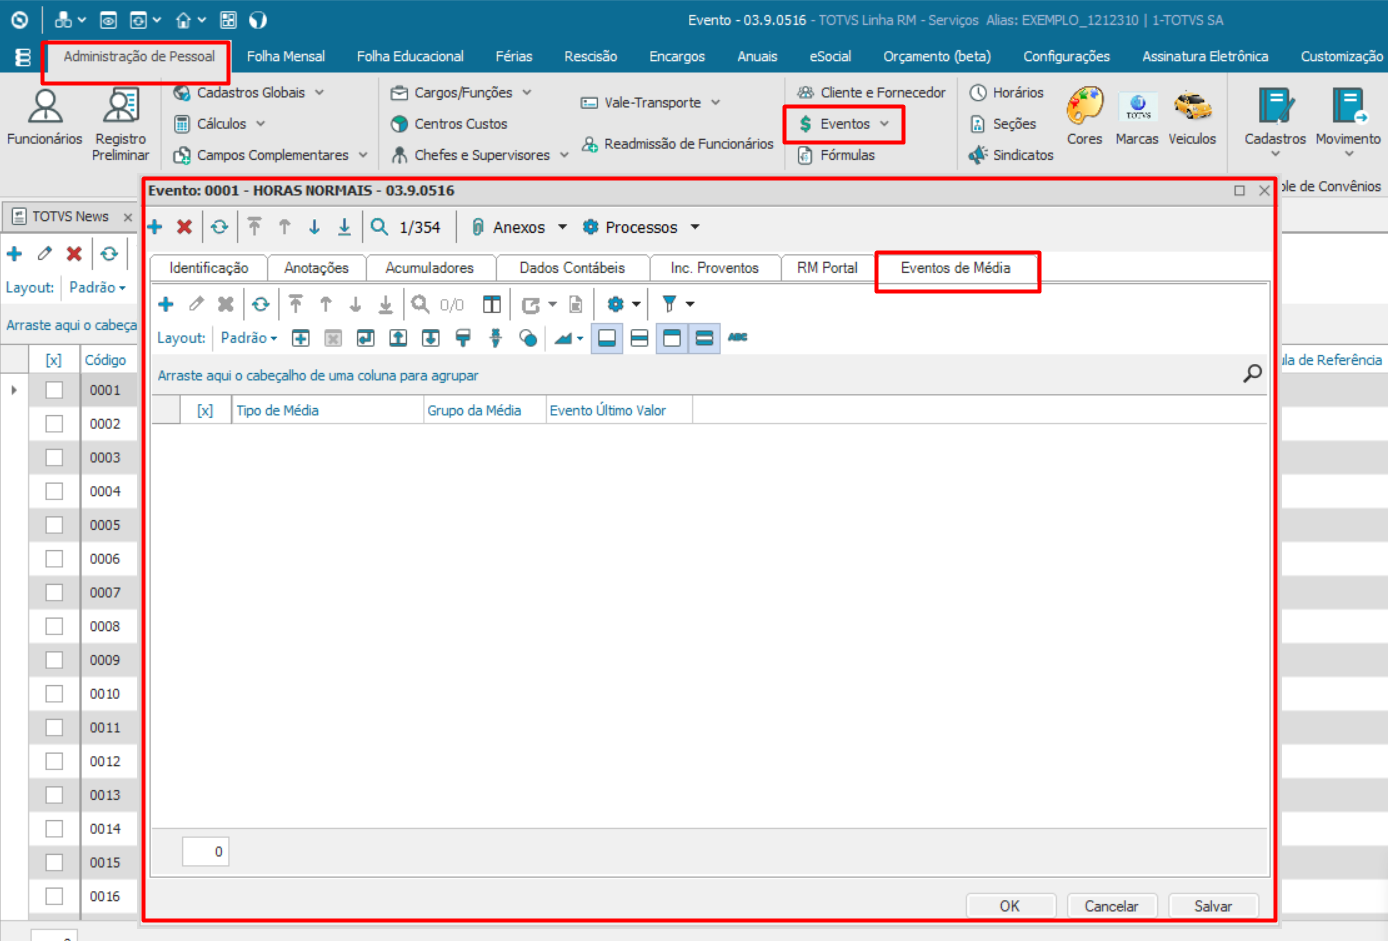Open the Veículos ribbon icon
The height and width of the screenshot is (941, 1388).
(1192, 117)
